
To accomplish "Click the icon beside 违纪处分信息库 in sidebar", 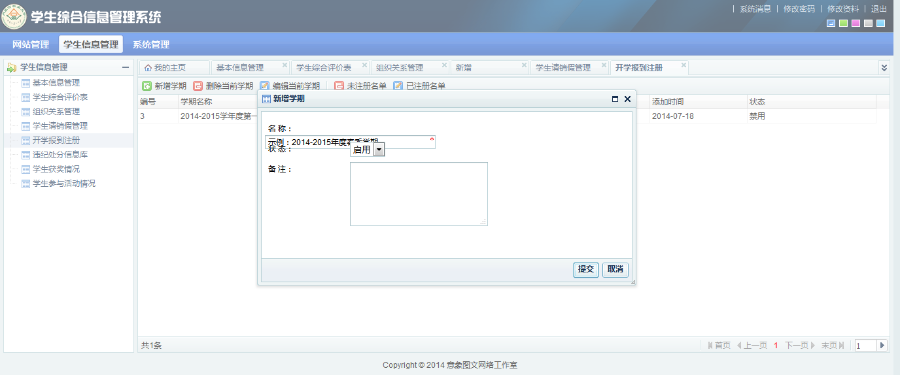I will (x=25, y=155).
